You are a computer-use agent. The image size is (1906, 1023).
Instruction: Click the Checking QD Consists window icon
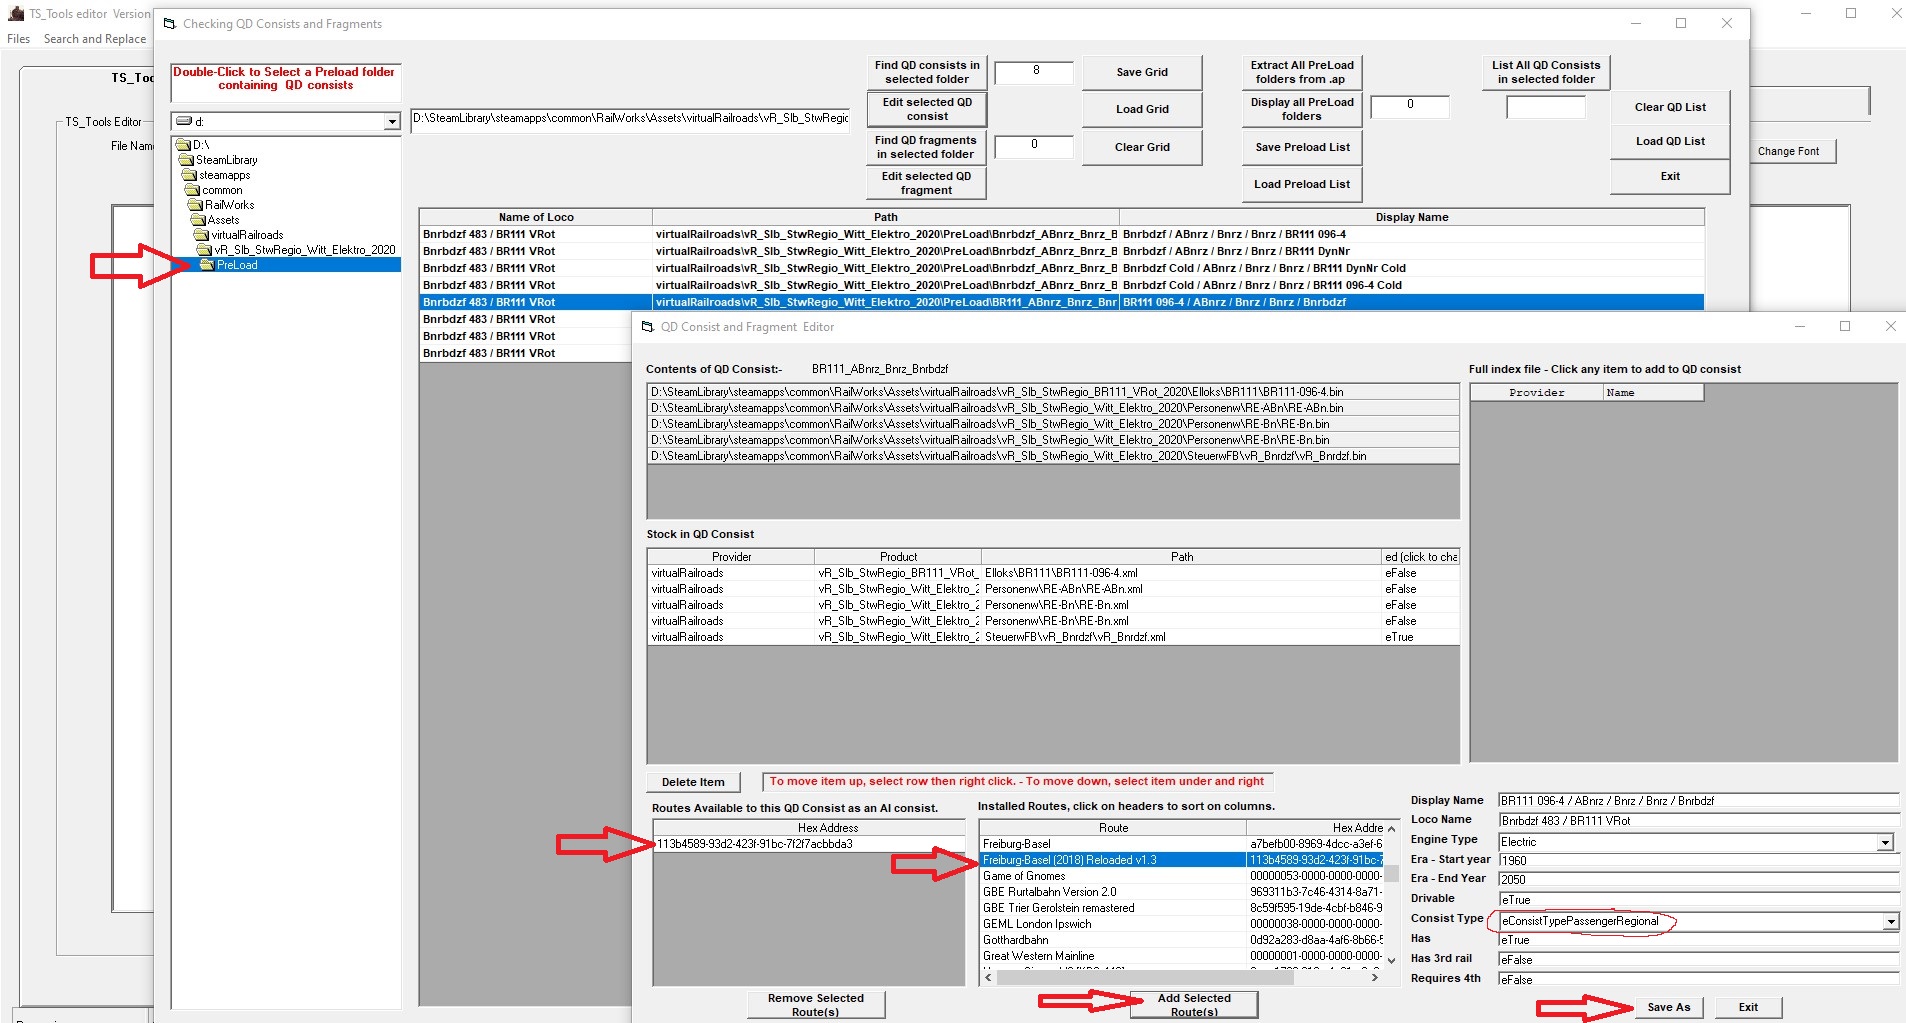point(169,24)
